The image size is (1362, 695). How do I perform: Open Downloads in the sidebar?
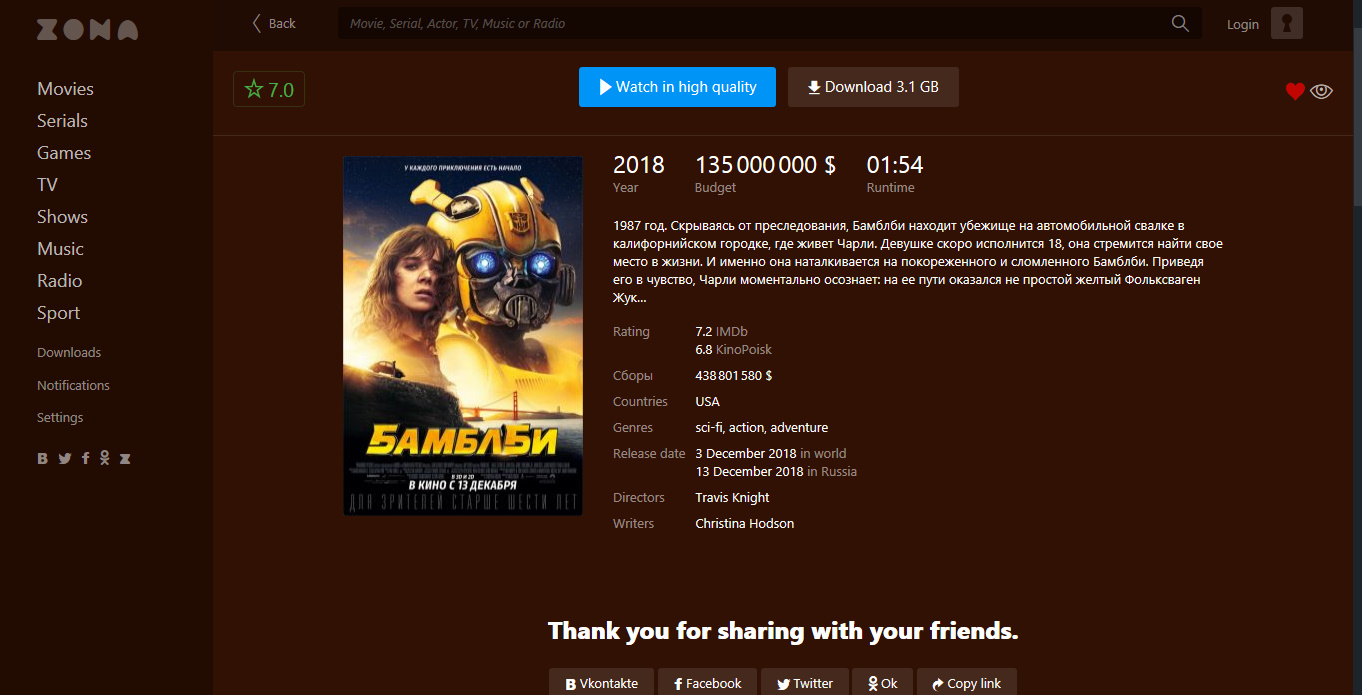coord(69,353)
